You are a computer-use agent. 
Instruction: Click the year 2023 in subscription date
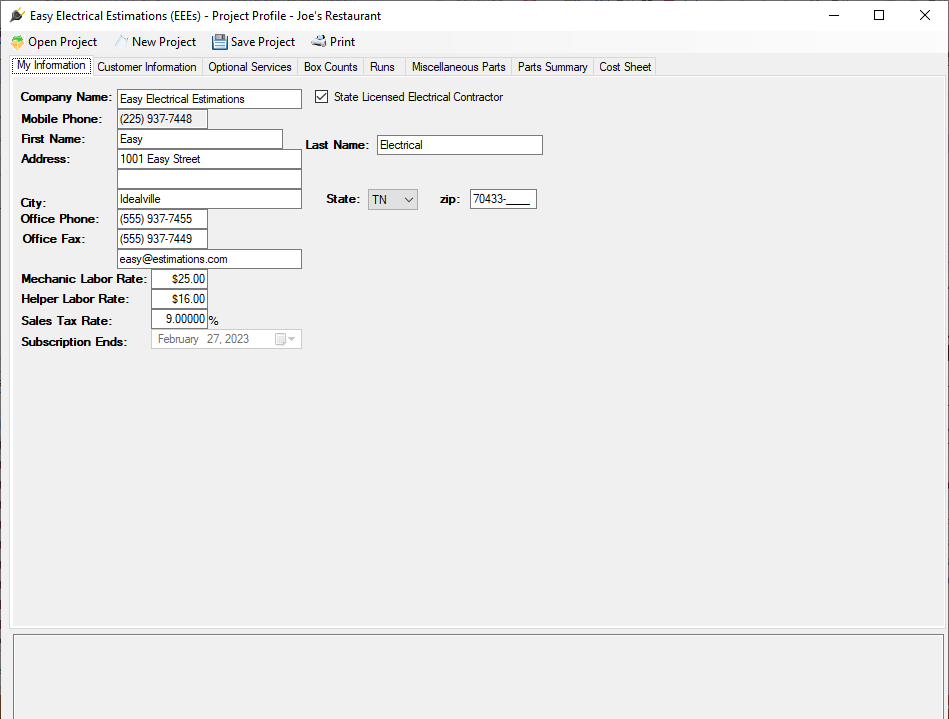(237, 339)
